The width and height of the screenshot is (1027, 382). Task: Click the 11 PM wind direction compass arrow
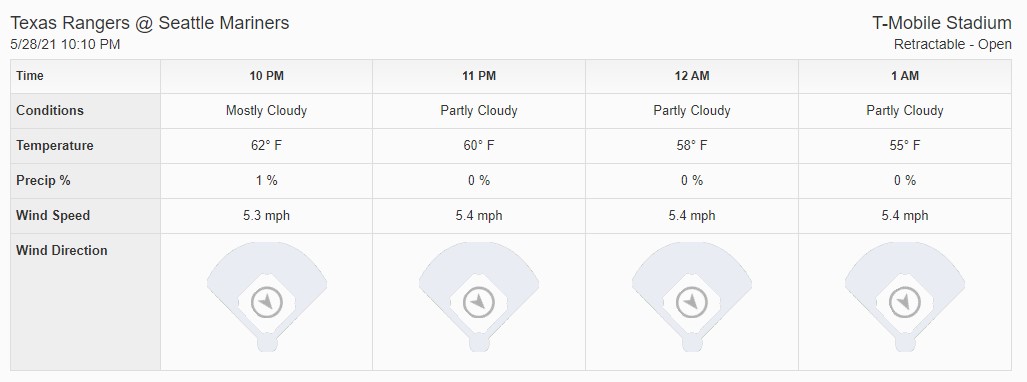coord(479,303)
